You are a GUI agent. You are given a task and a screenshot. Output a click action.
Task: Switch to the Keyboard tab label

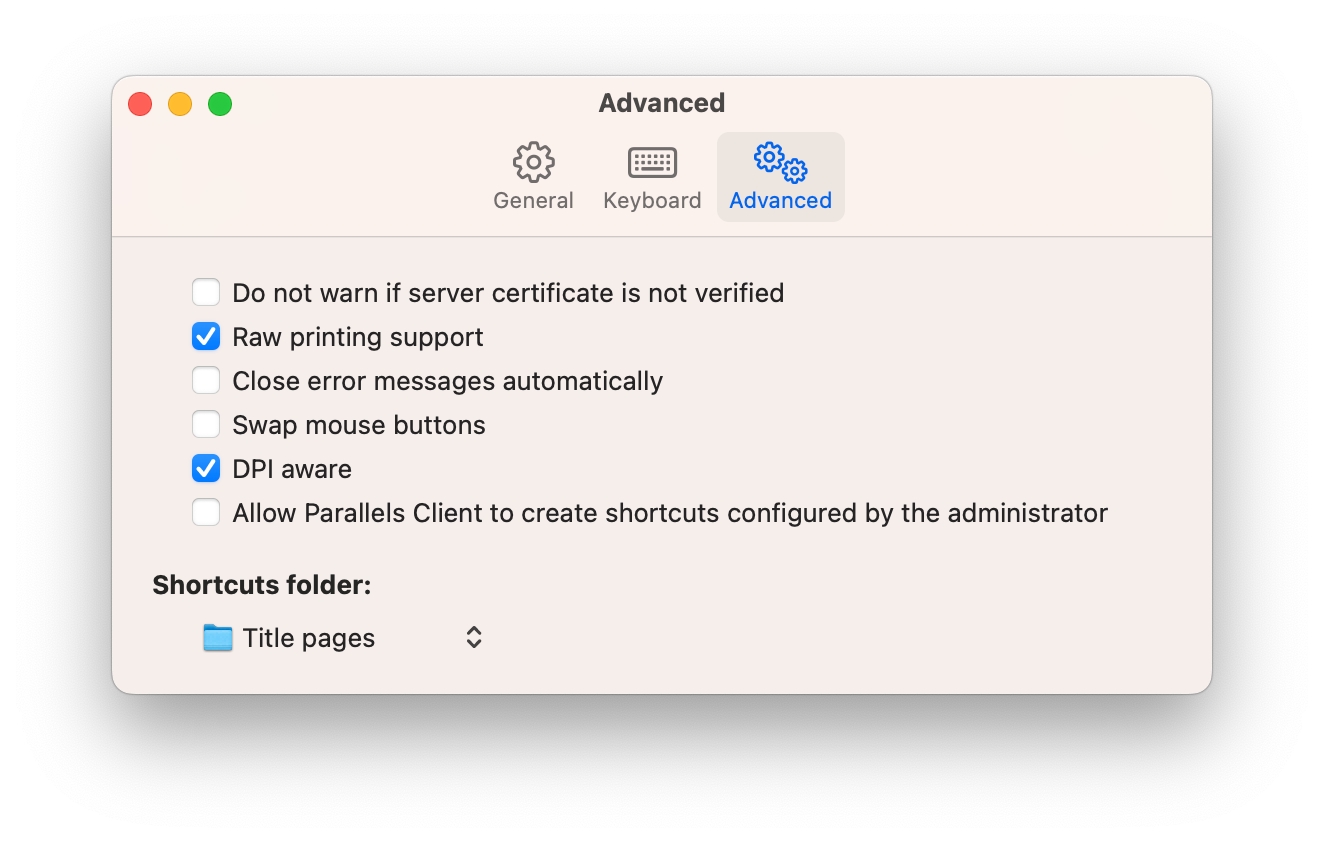point(652,201)
